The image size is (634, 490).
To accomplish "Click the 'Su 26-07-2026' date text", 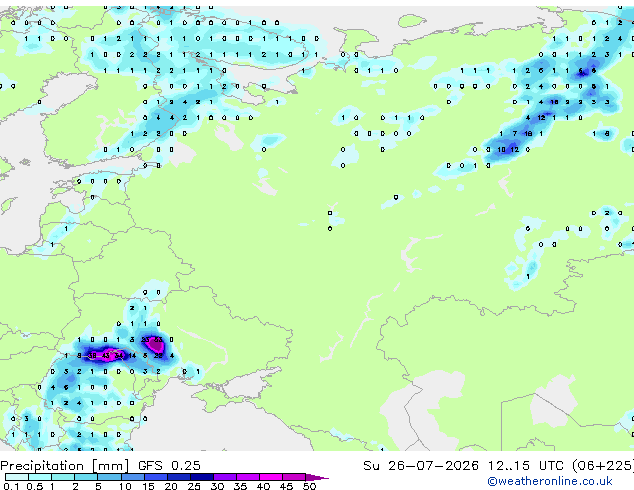I will point(421,466).
